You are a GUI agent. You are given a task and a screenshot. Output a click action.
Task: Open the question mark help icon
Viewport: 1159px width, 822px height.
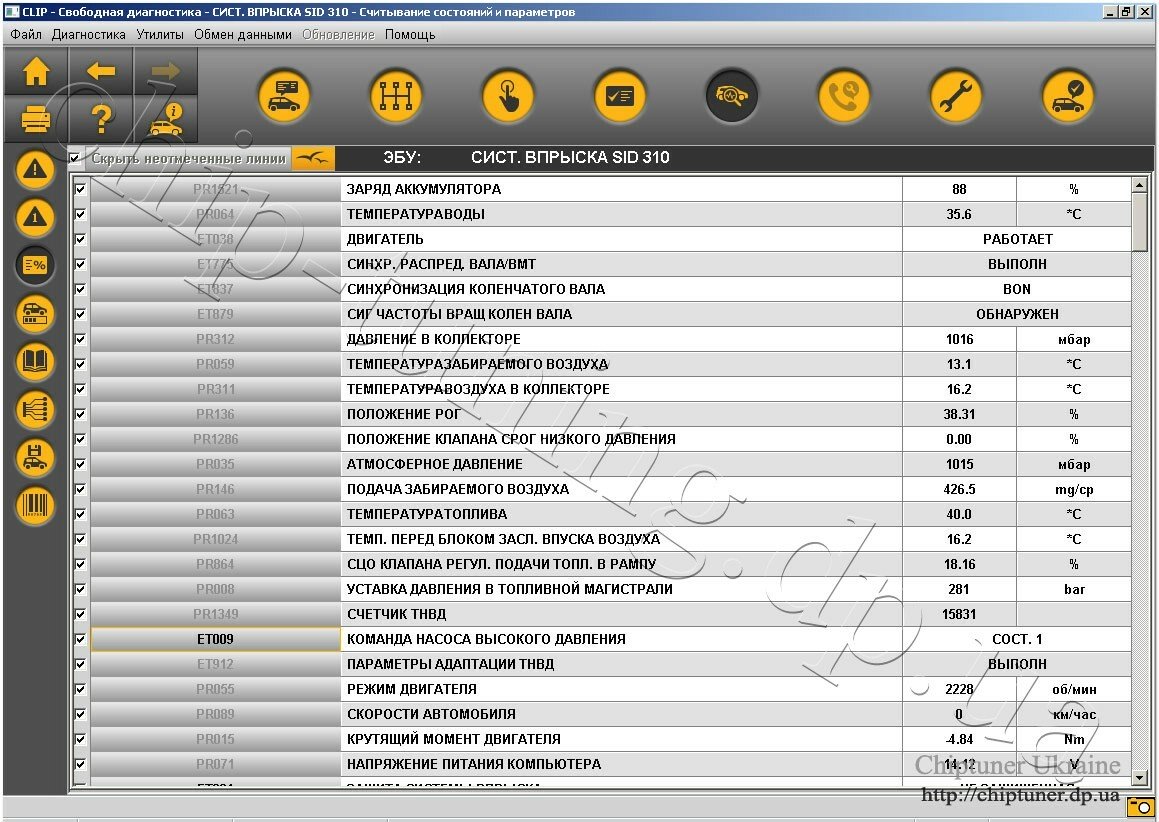(101, 118)
